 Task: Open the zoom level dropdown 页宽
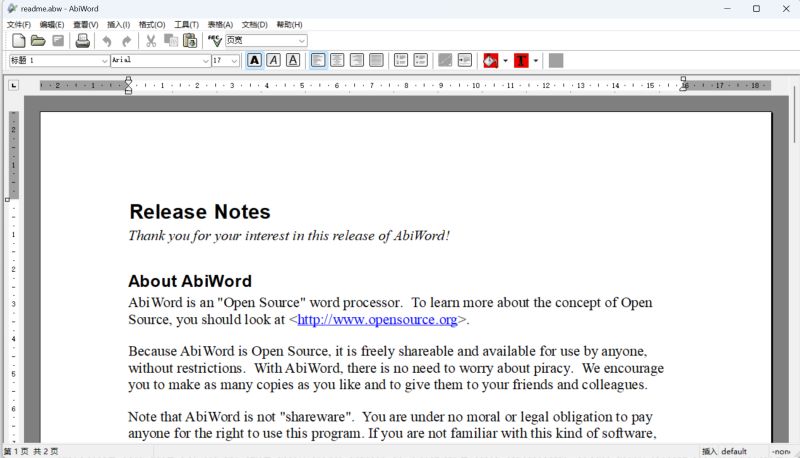point(266,41)
